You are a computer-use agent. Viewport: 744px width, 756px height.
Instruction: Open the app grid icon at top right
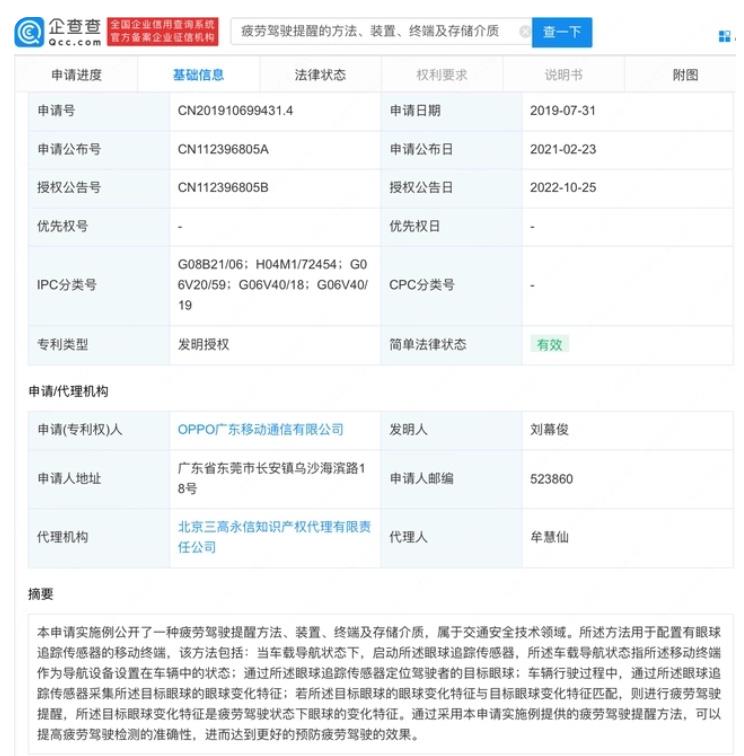pos(724,36)
